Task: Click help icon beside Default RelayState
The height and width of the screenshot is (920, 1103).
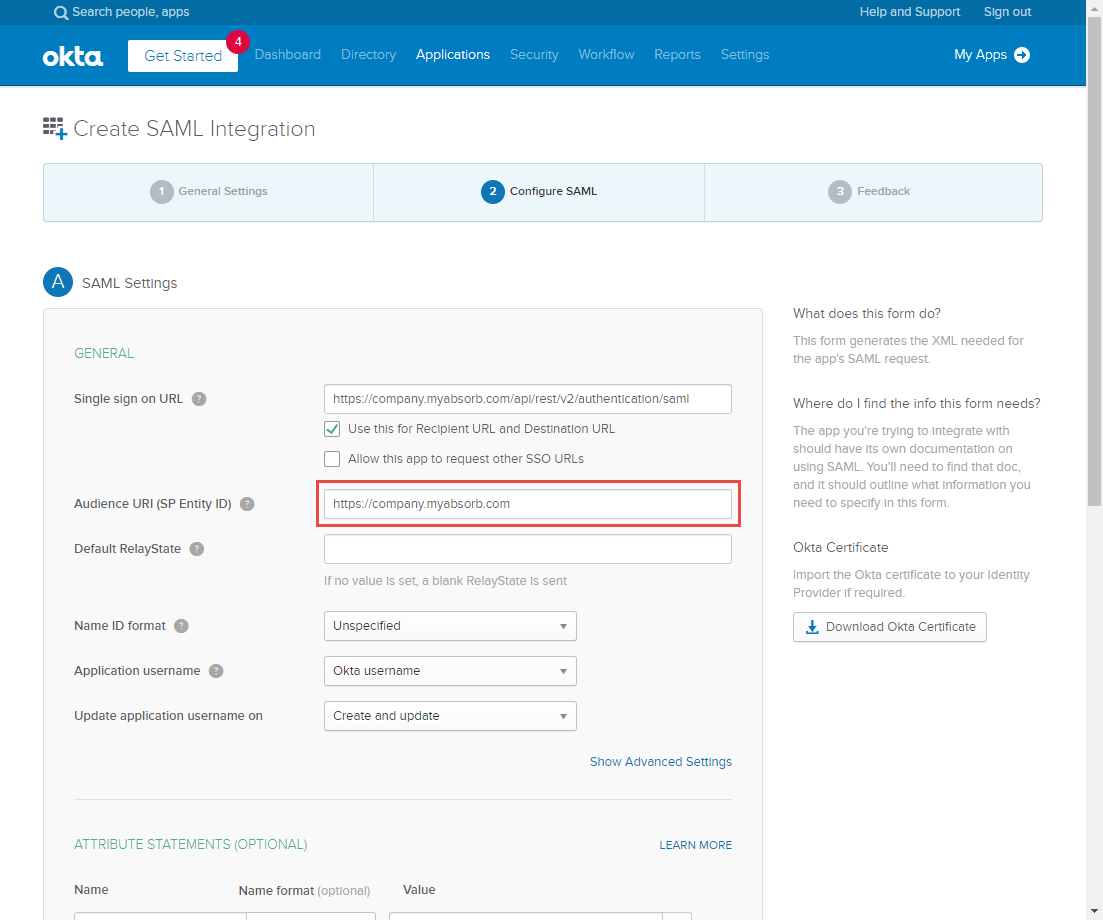Action: [x=197, y=549]
